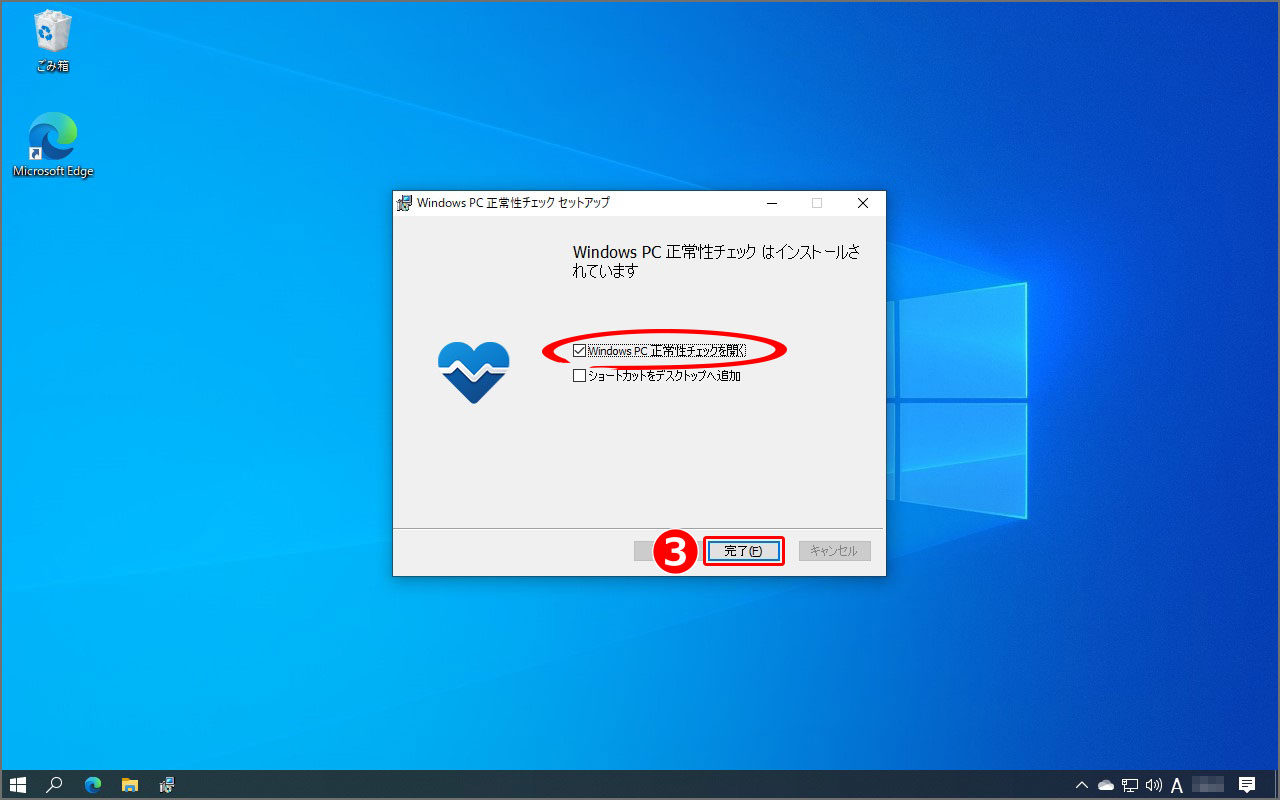Image resolution: width=1280 pixels, height=800 pixels.
Task: Close the PC Health Check setup window
Action: (x=863, y=203)
